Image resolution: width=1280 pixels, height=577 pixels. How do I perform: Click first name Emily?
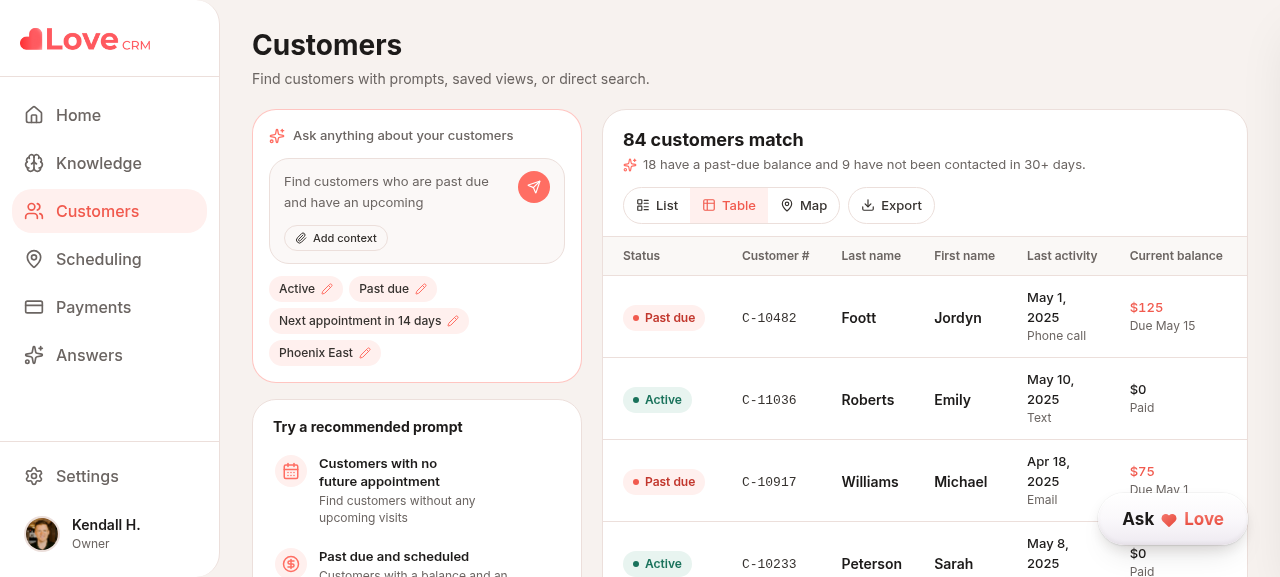tap(952, 400)
